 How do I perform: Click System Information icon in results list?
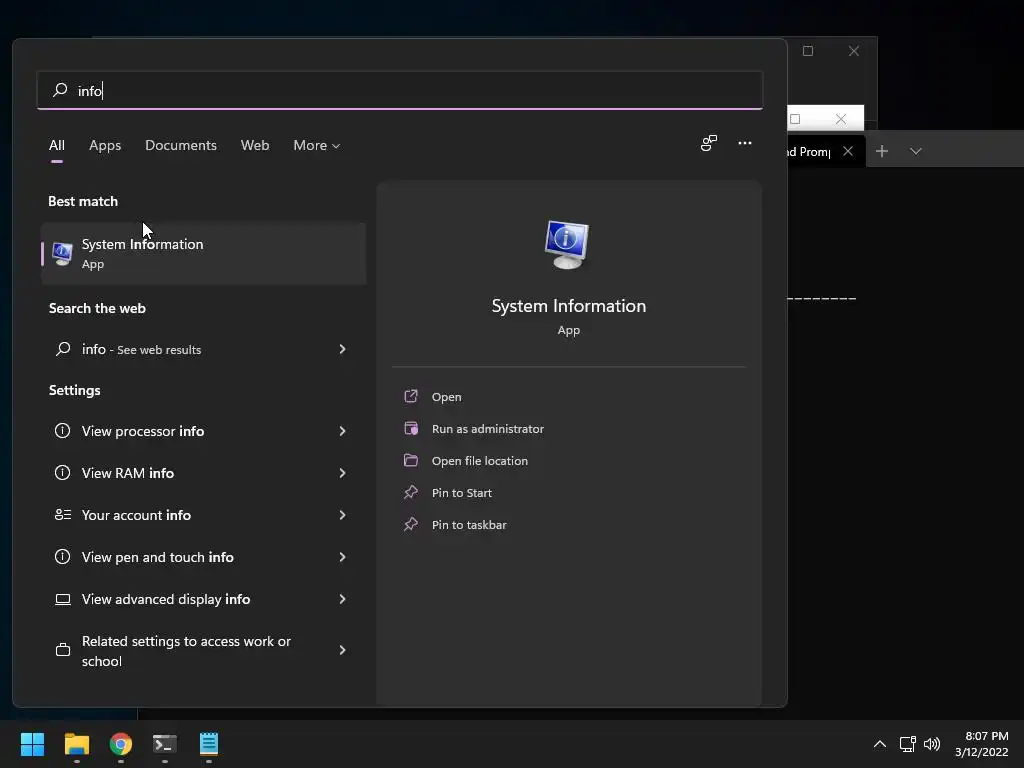point(62,253)
